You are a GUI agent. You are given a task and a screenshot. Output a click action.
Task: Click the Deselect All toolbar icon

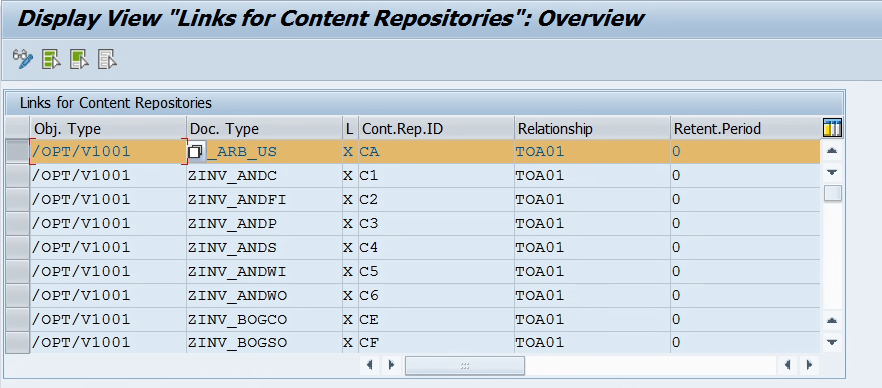(107, 59)
